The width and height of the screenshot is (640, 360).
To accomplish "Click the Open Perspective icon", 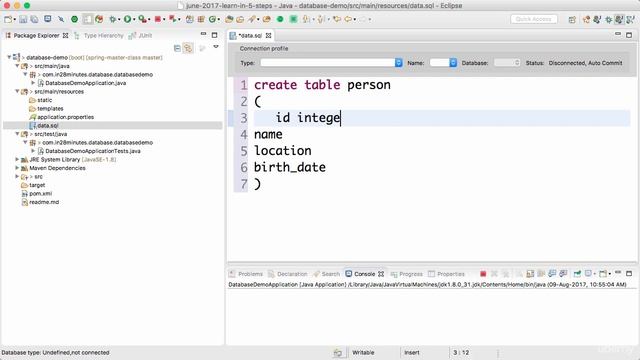I will coord(572,19).
